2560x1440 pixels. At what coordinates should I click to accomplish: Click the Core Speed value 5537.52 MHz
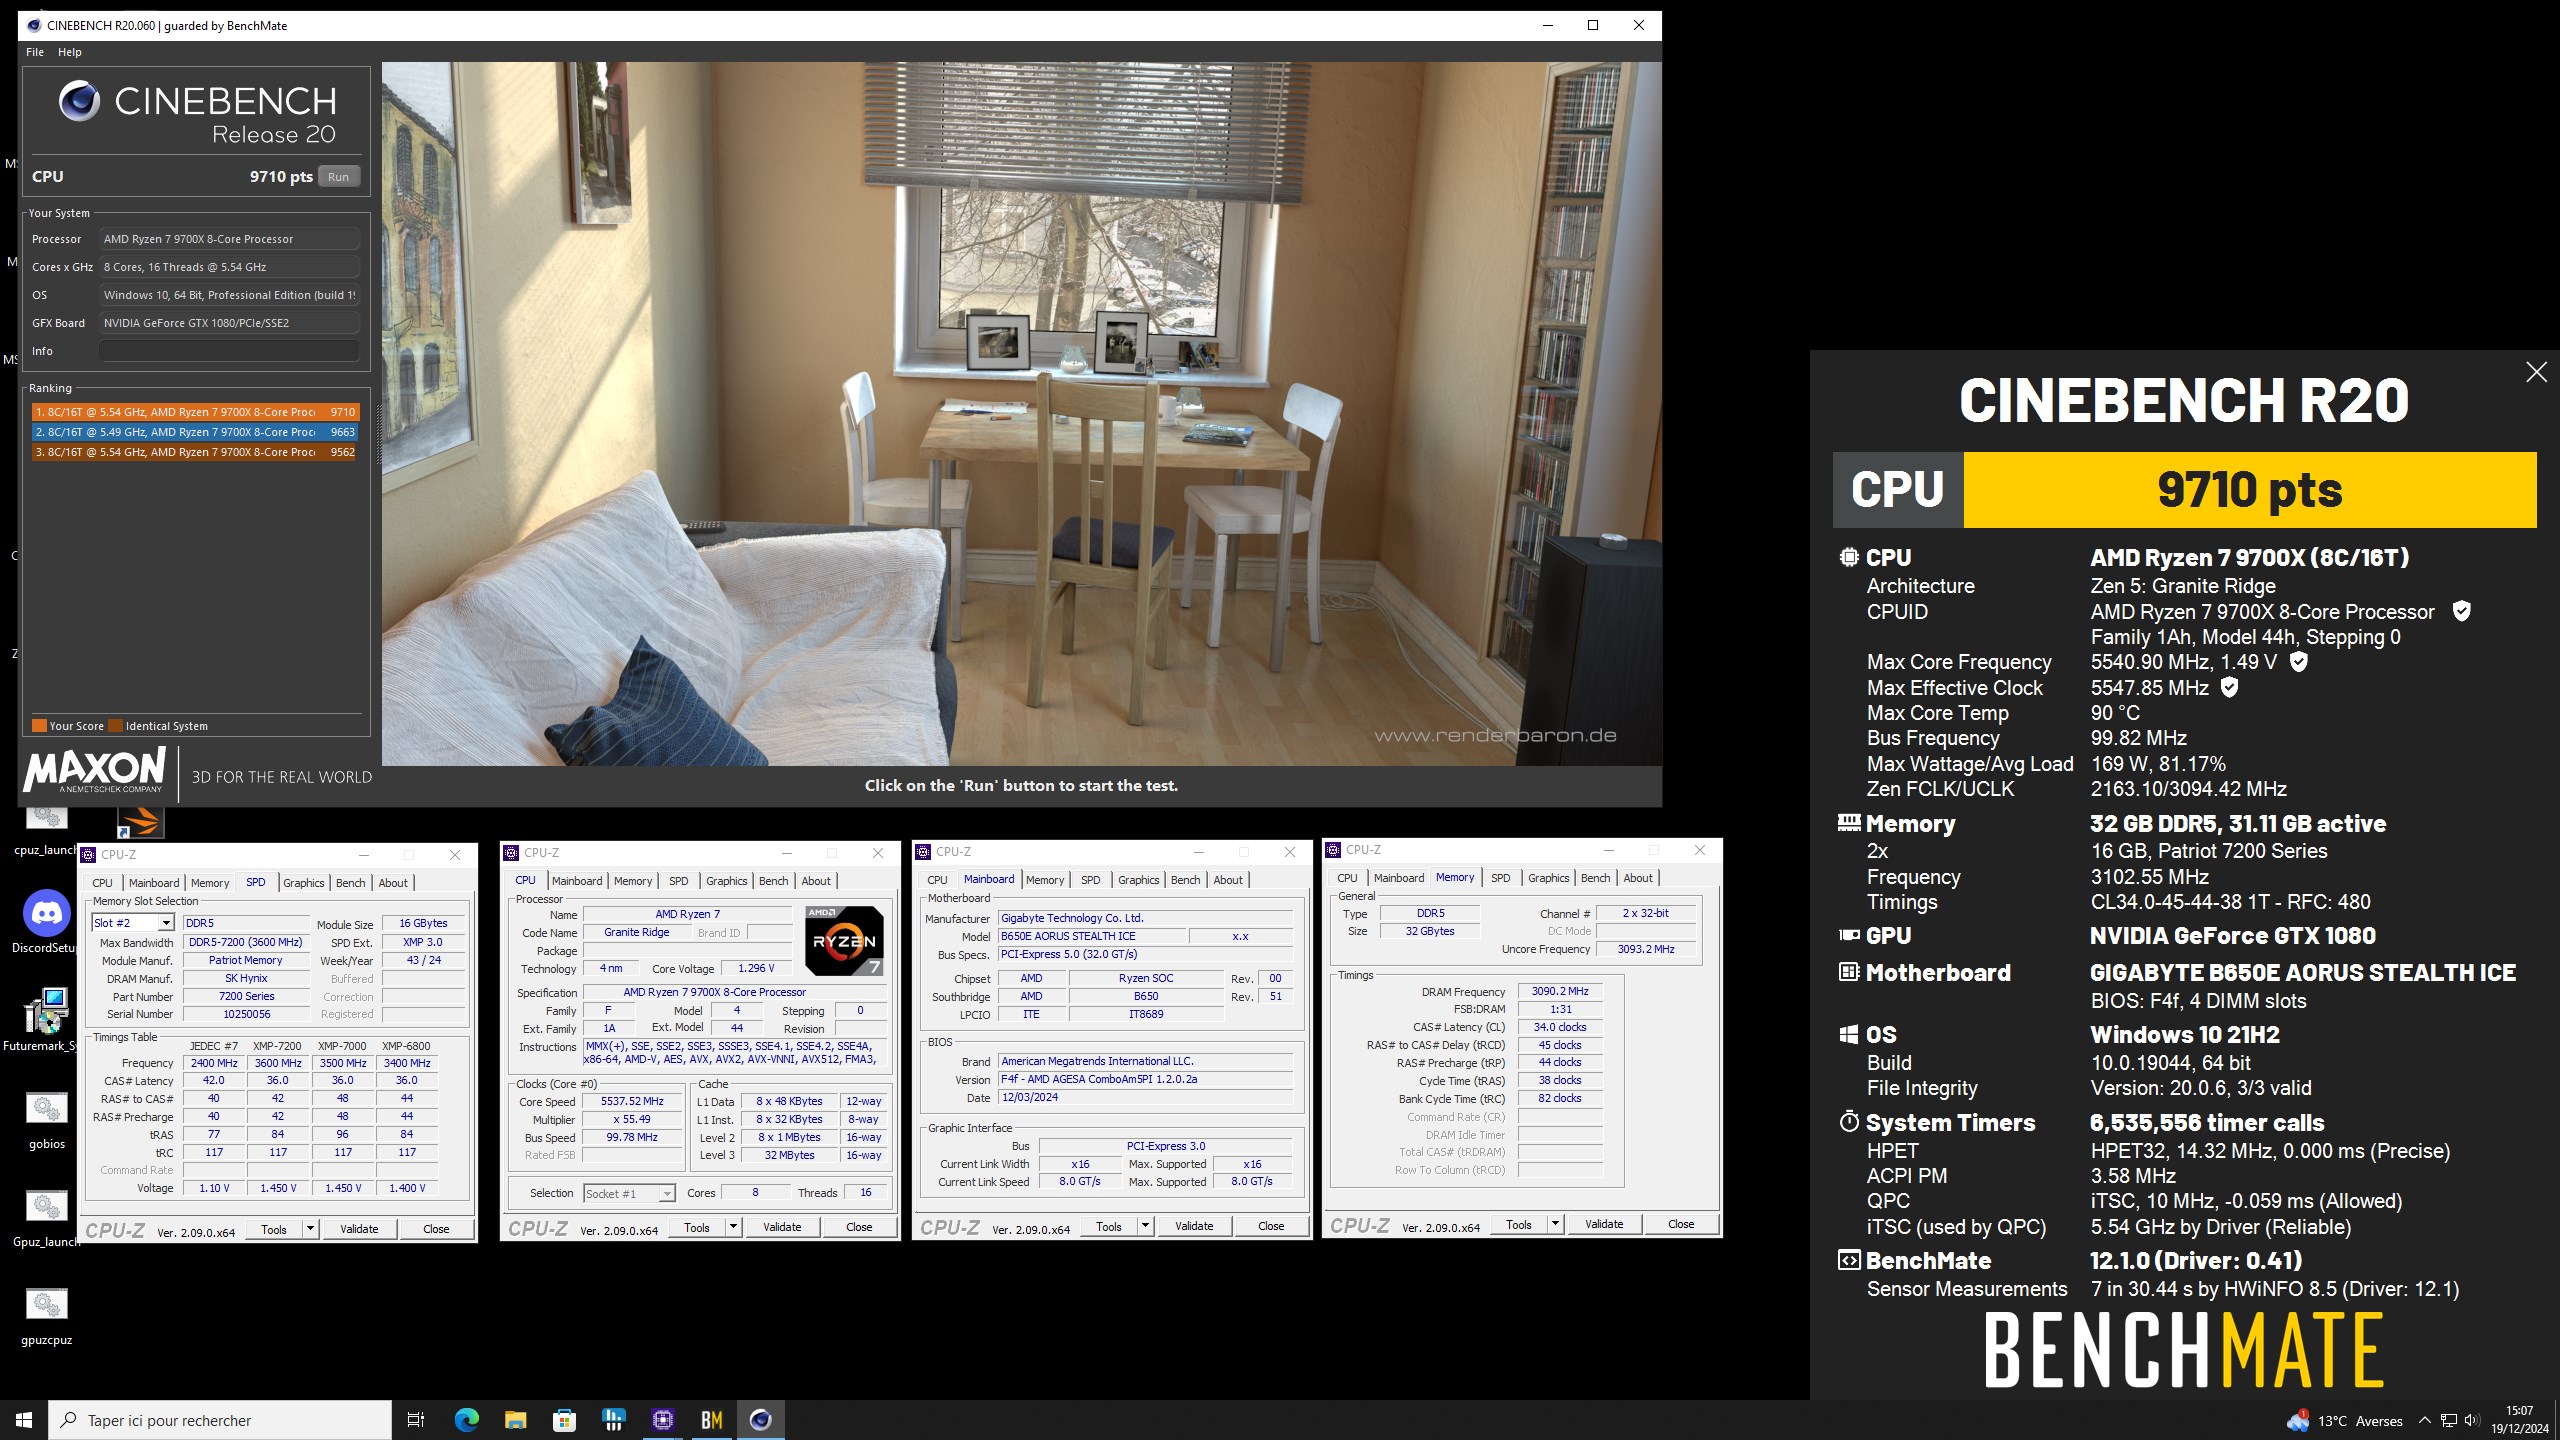(632, 1101)
